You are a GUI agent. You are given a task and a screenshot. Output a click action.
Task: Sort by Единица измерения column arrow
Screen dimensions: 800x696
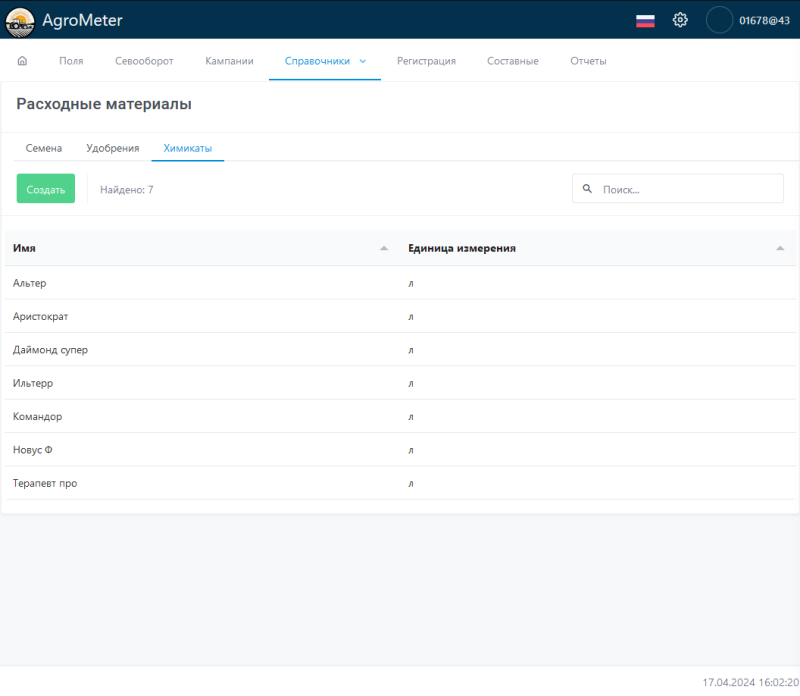pos(780,248)
